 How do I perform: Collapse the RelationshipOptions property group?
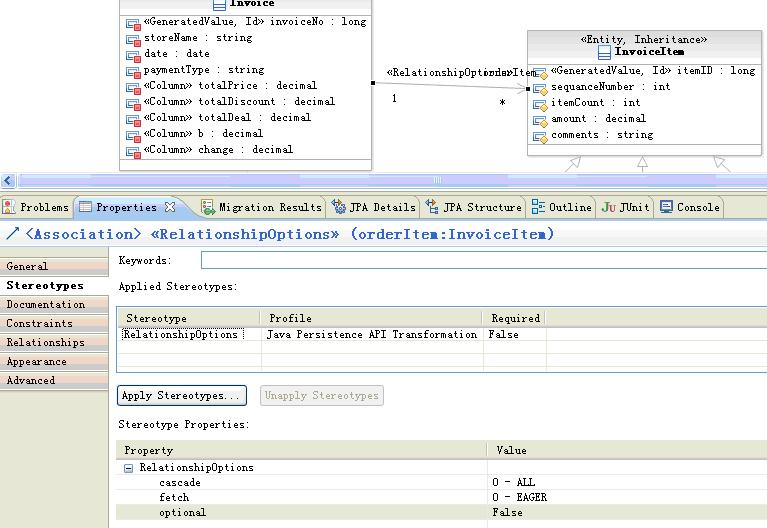(128, 468)
